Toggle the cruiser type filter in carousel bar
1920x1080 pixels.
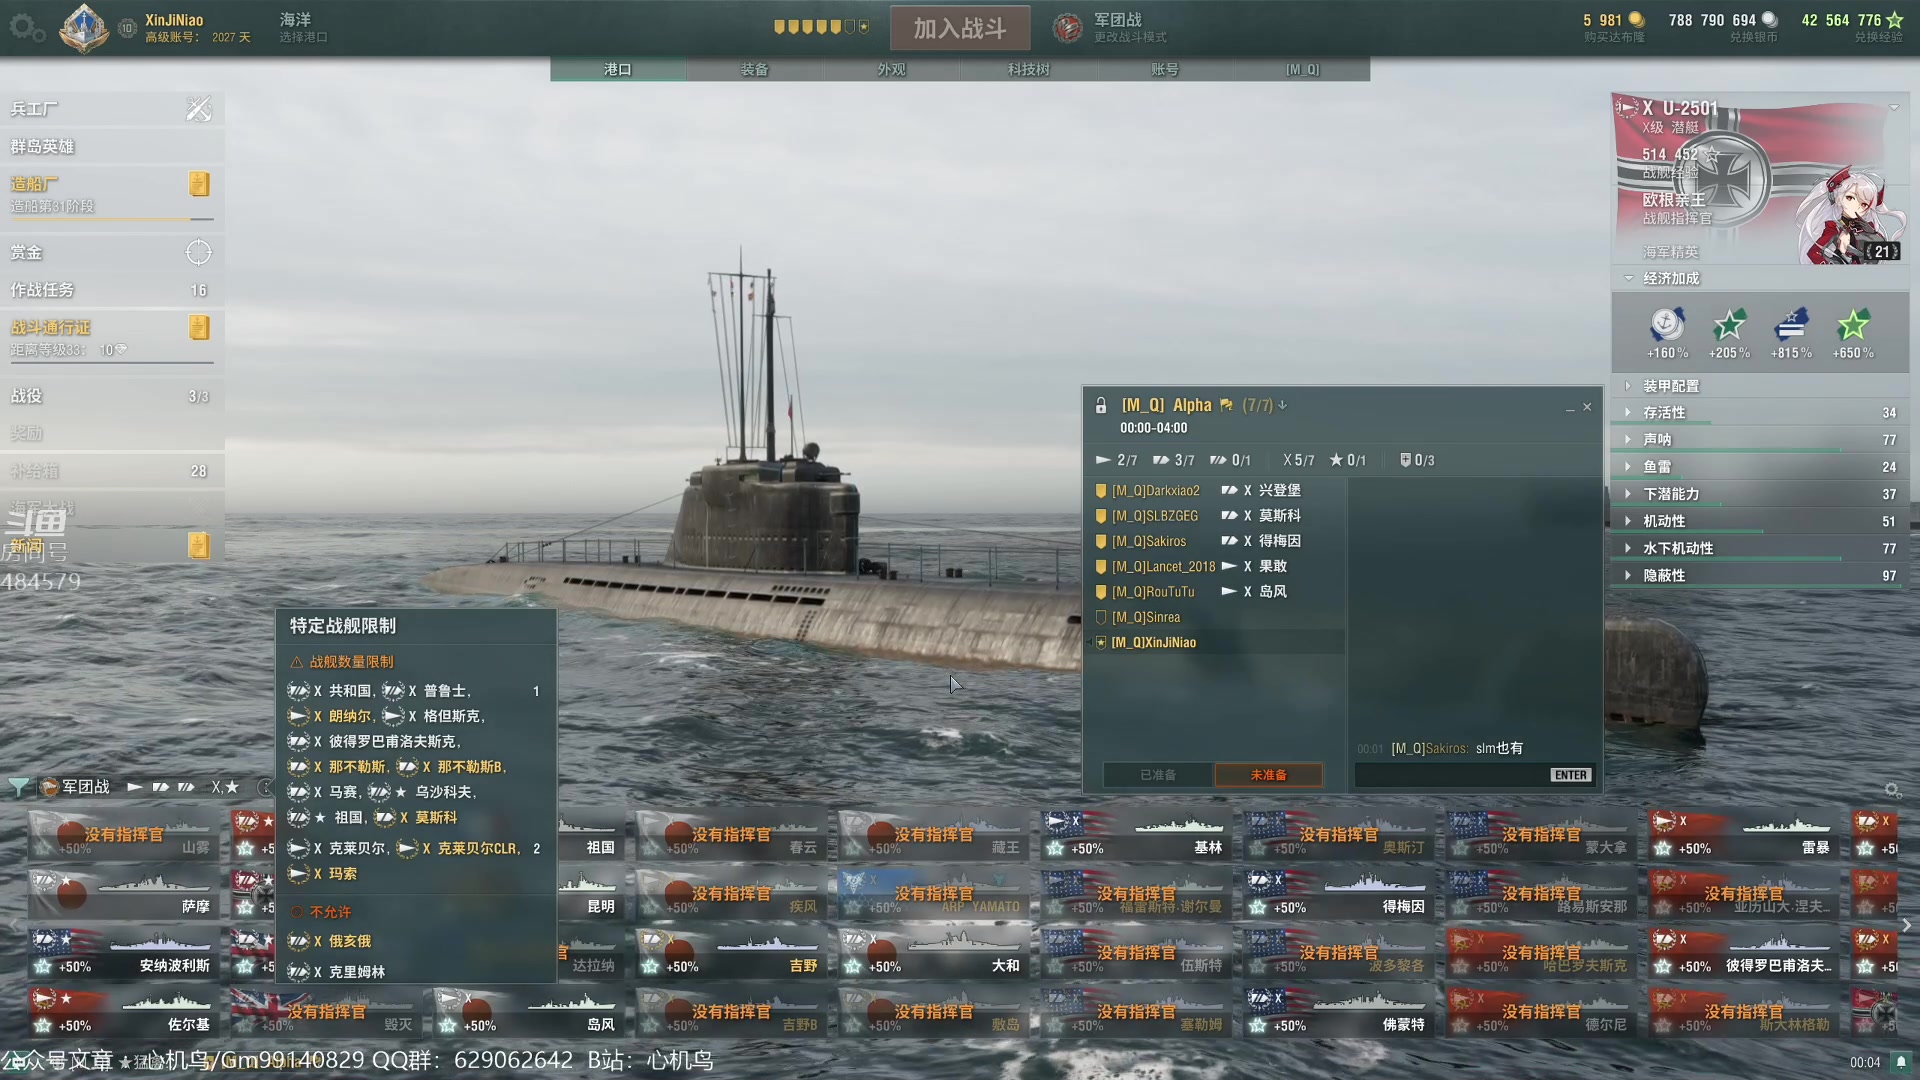(160, 787)
